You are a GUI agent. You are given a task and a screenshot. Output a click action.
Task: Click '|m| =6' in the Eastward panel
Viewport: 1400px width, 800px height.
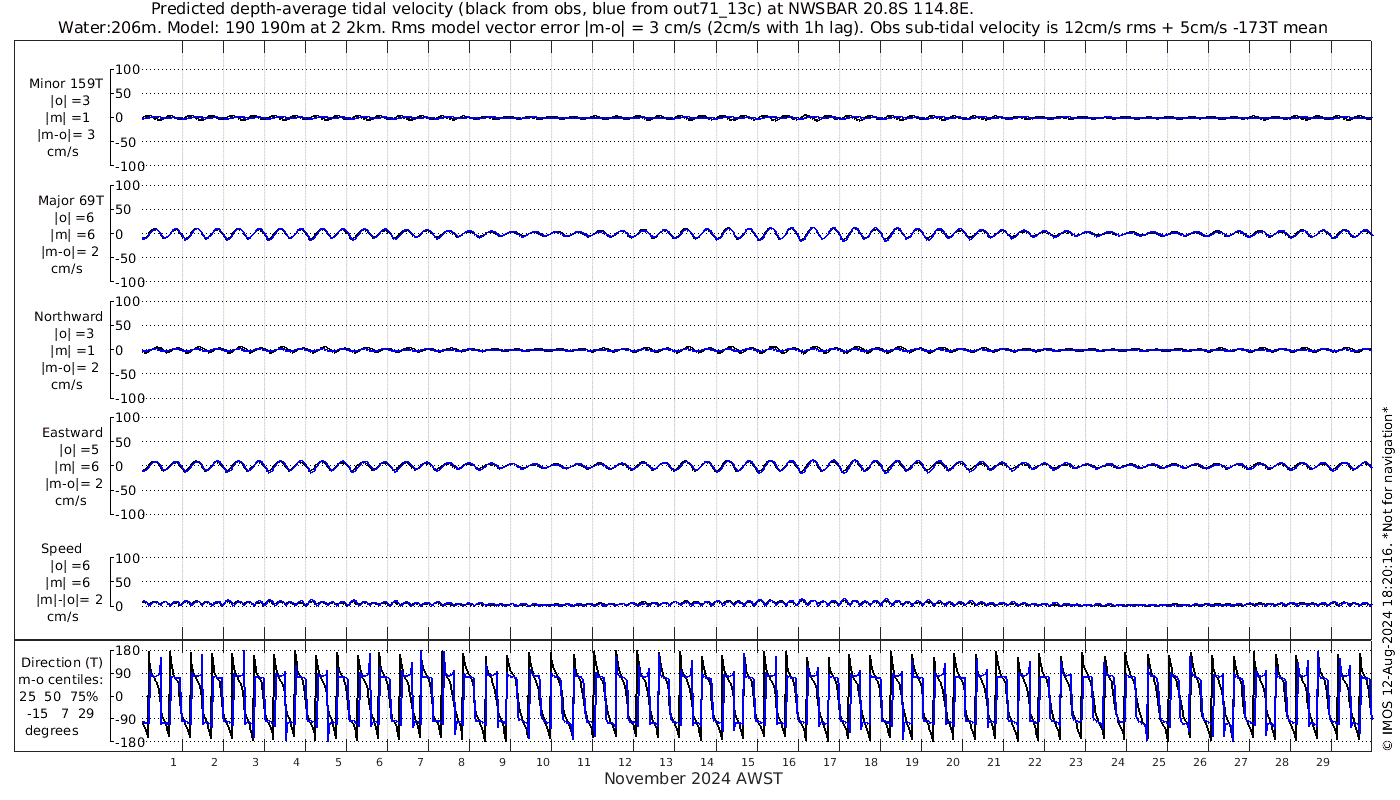pos(78,466)
